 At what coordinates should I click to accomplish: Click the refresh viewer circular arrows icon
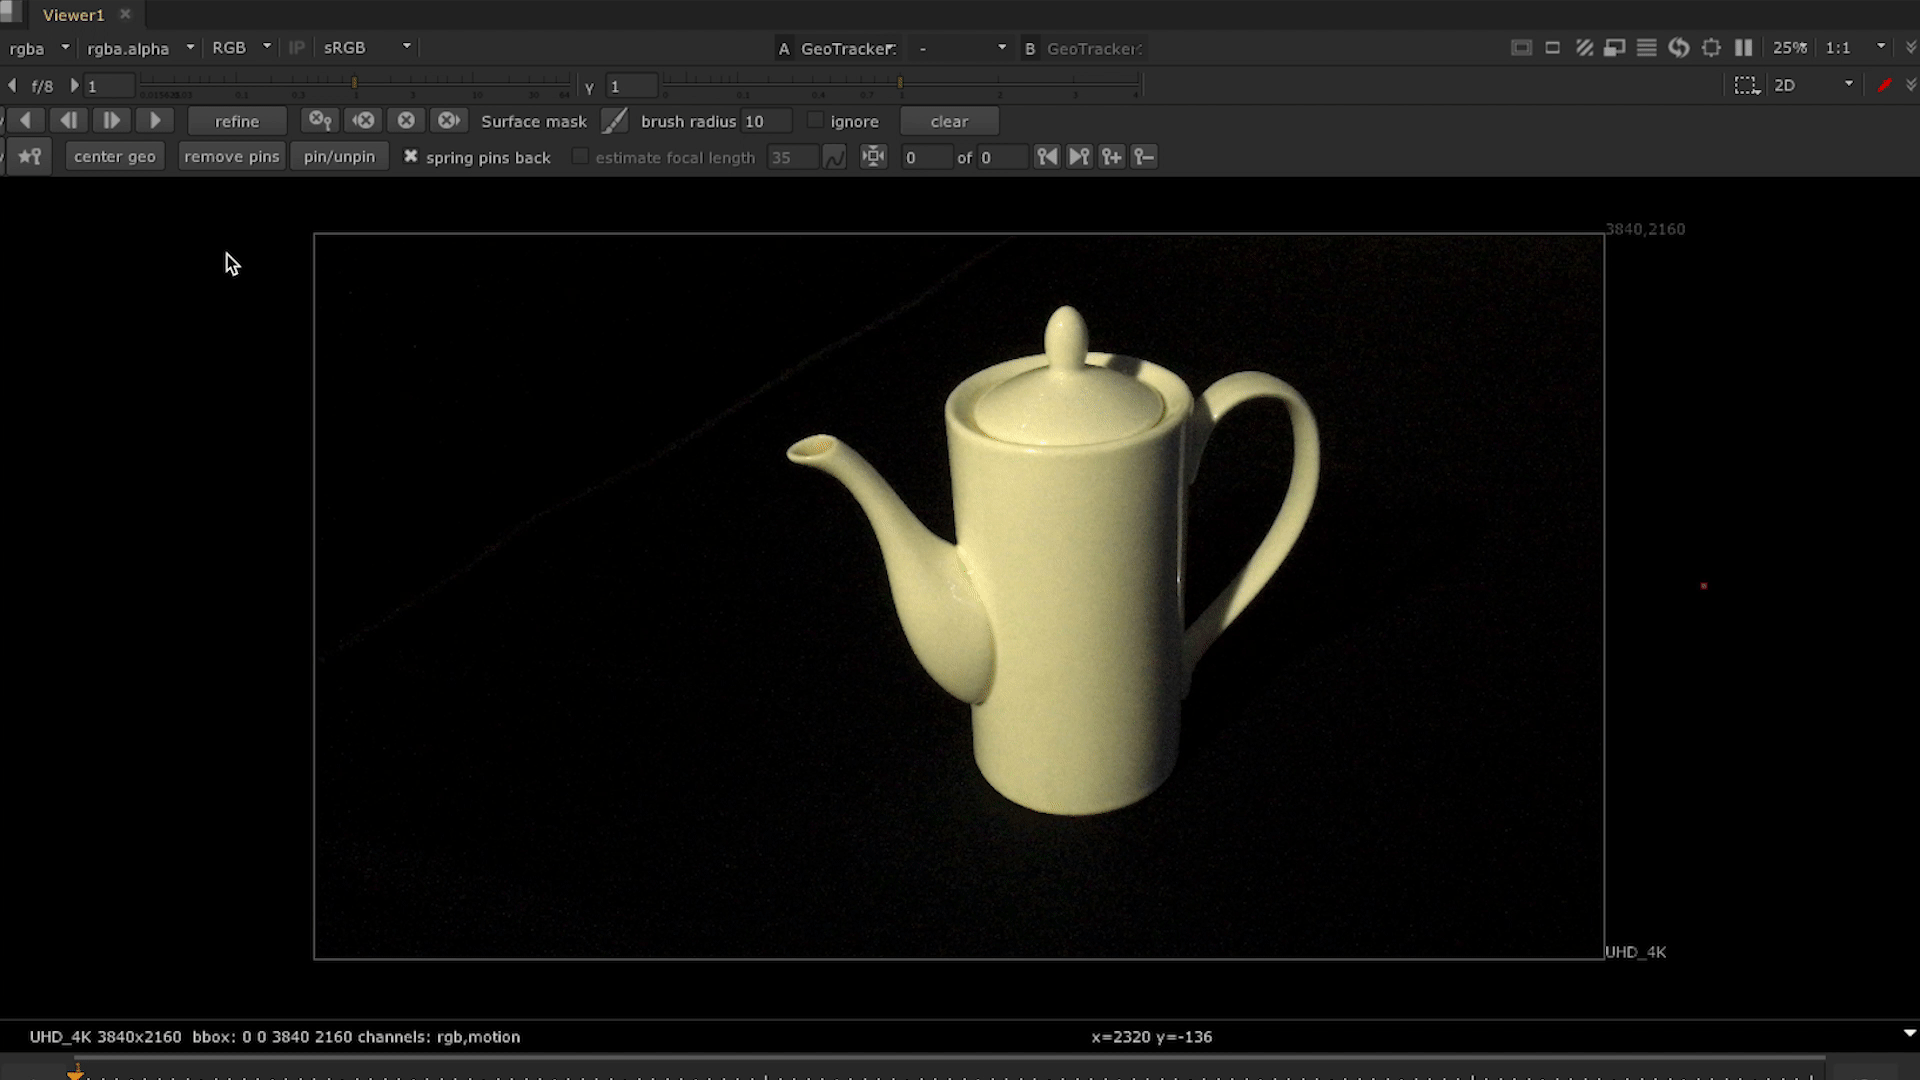coord(1679,48)
